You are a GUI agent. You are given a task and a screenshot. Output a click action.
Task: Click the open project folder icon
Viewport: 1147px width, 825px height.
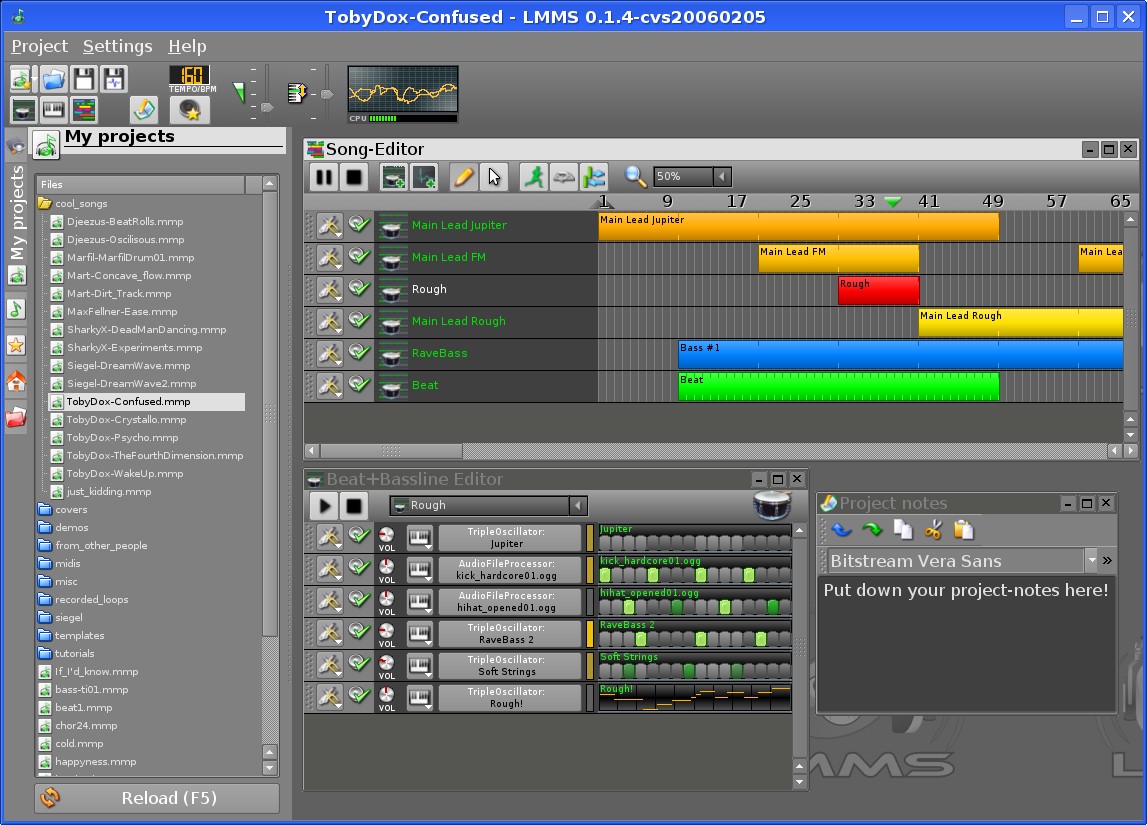53,79
